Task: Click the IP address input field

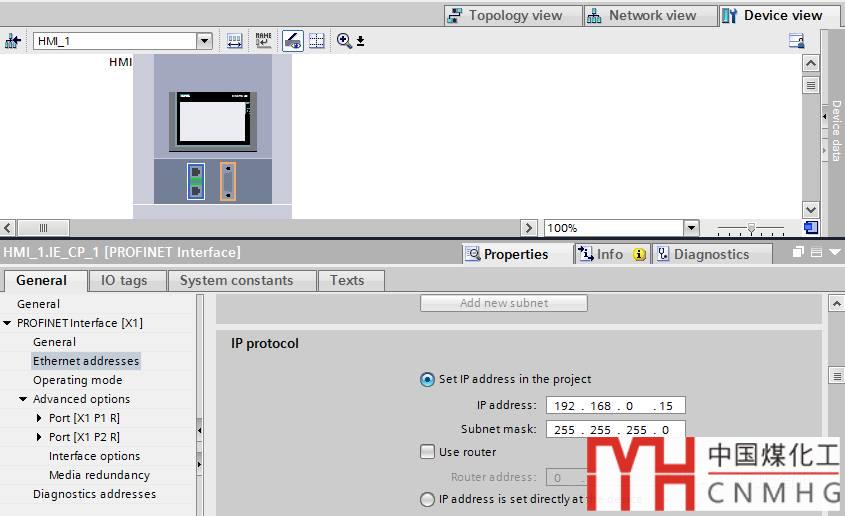Action: [610, 406]
